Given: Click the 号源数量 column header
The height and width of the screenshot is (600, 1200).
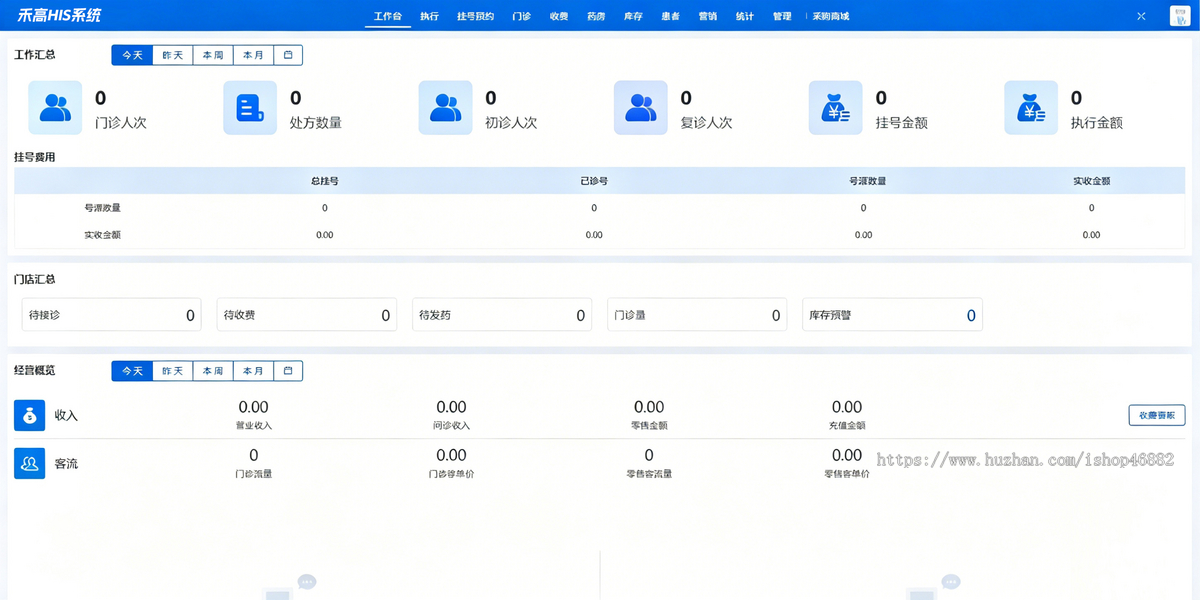Looking at the screenshot, I should (867, 181).
